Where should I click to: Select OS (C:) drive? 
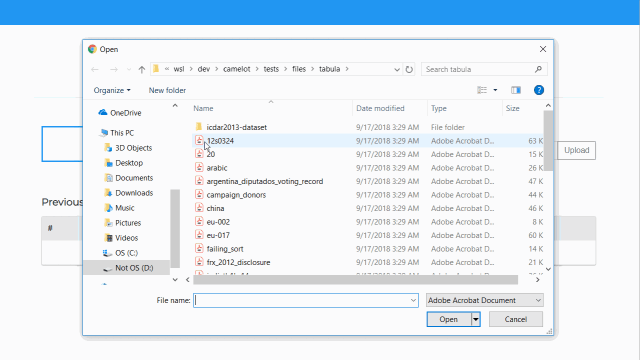coord(120,253)
